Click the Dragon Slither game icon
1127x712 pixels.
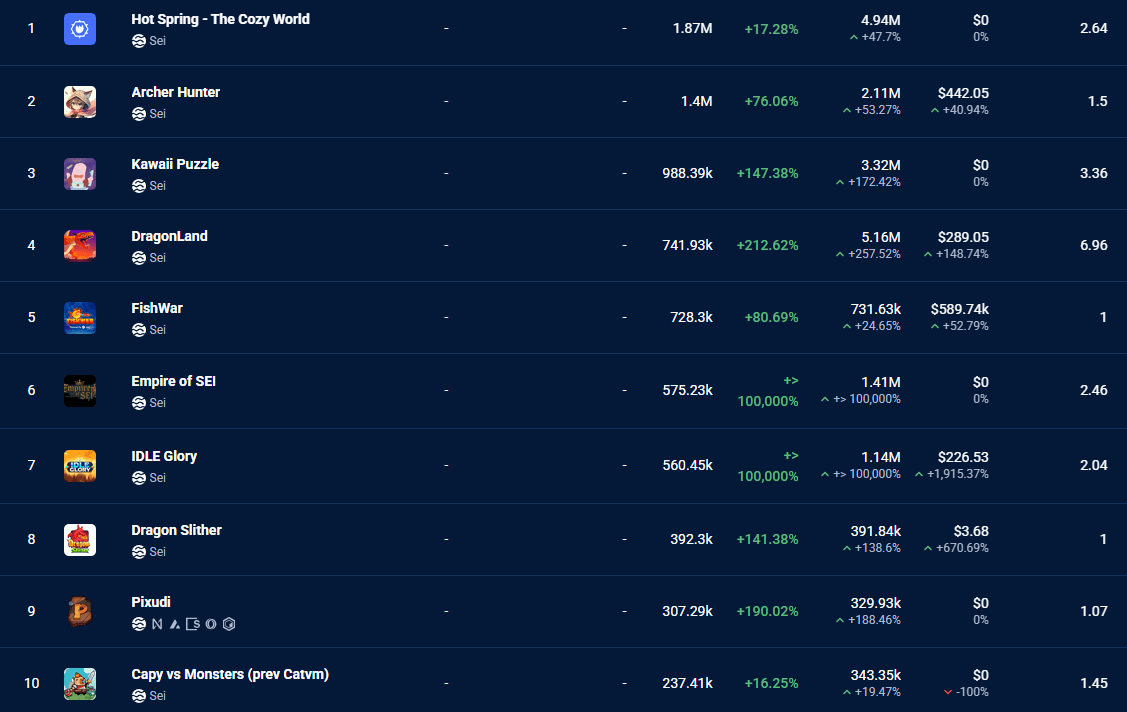80,538
